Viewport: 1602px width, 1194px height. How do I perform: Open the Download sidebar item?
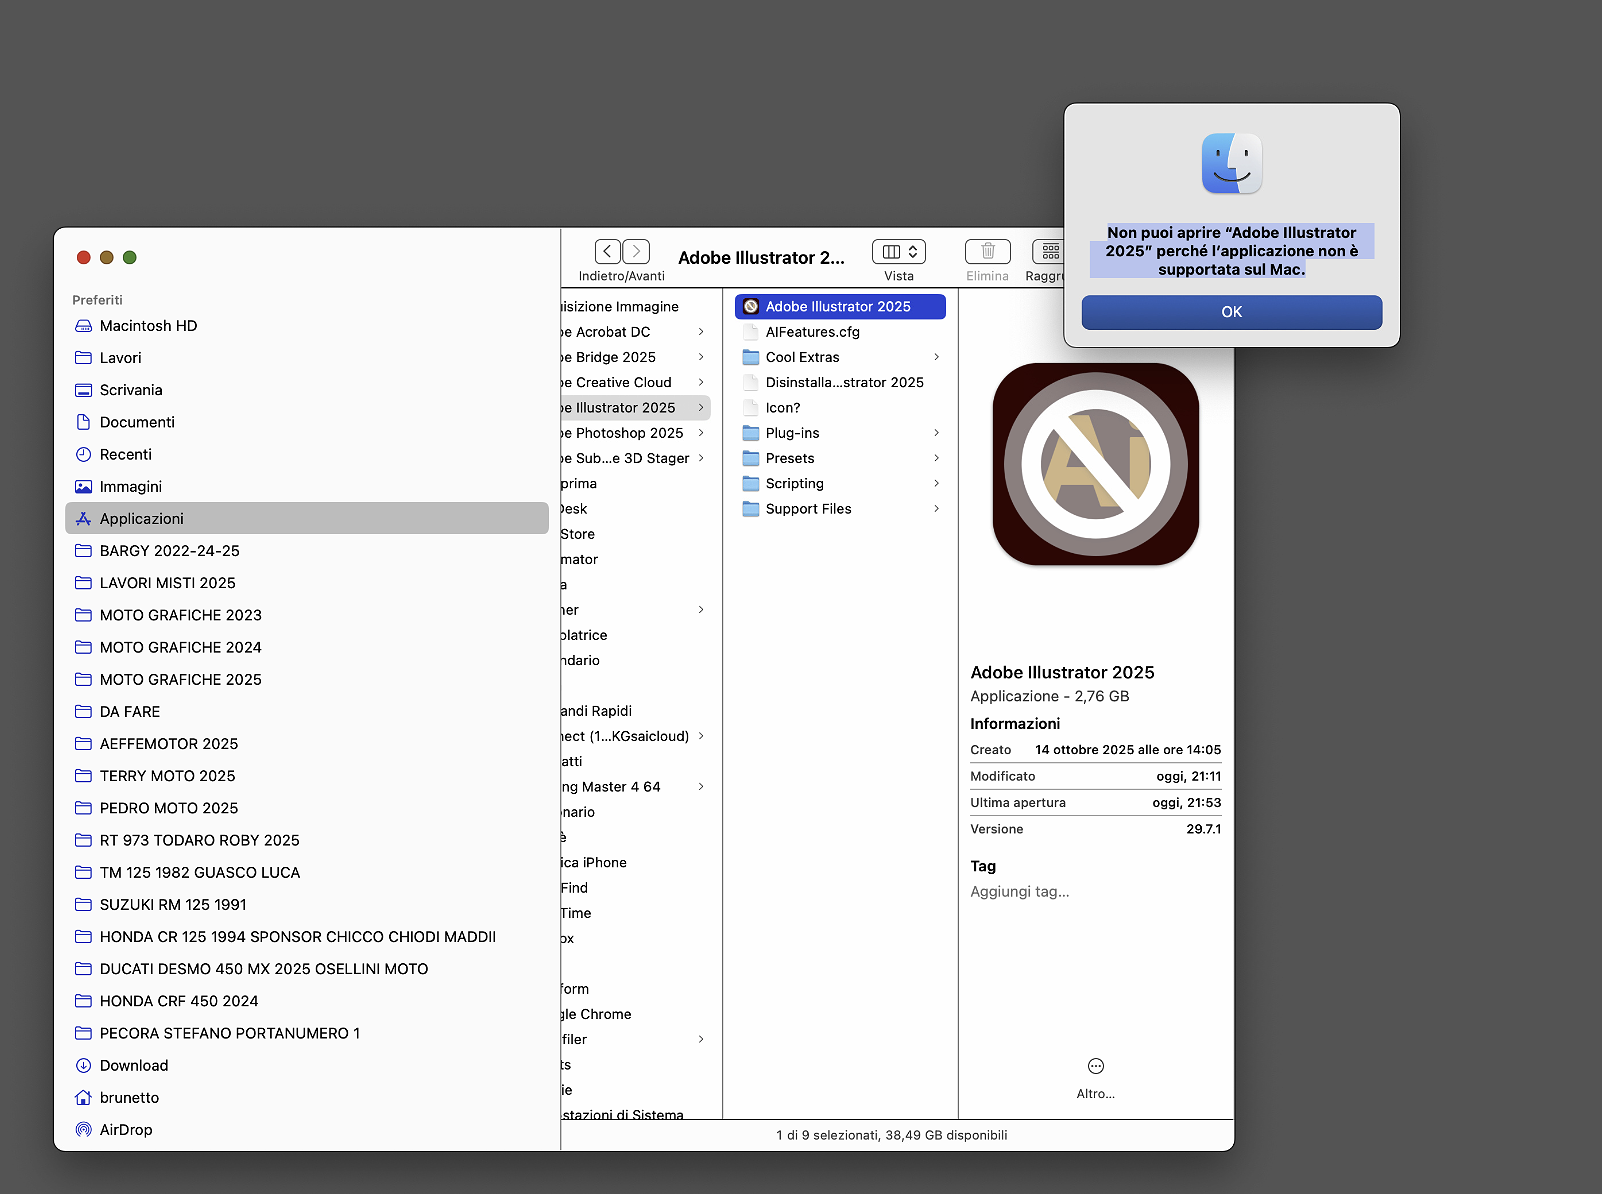click(134, 1066)
